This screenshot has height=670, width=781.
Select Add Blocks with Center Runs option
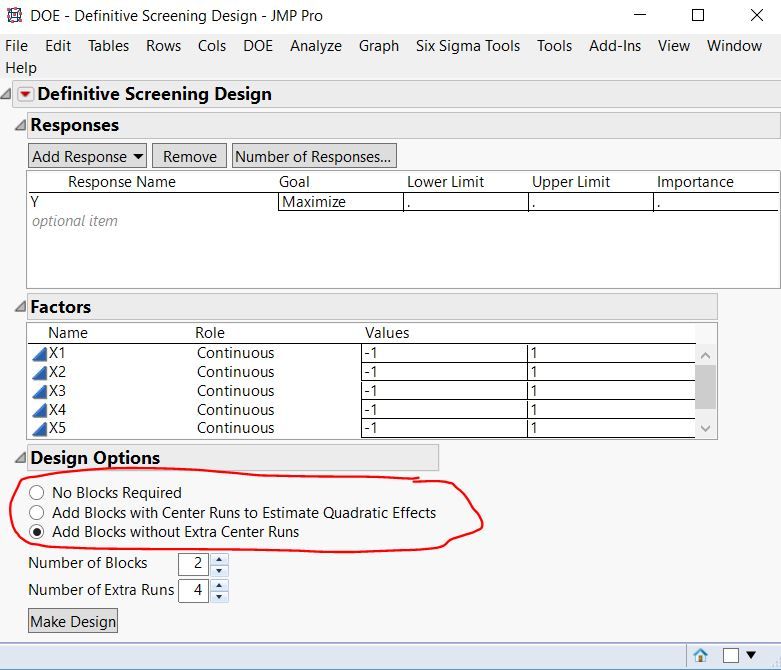pos(36,512)
